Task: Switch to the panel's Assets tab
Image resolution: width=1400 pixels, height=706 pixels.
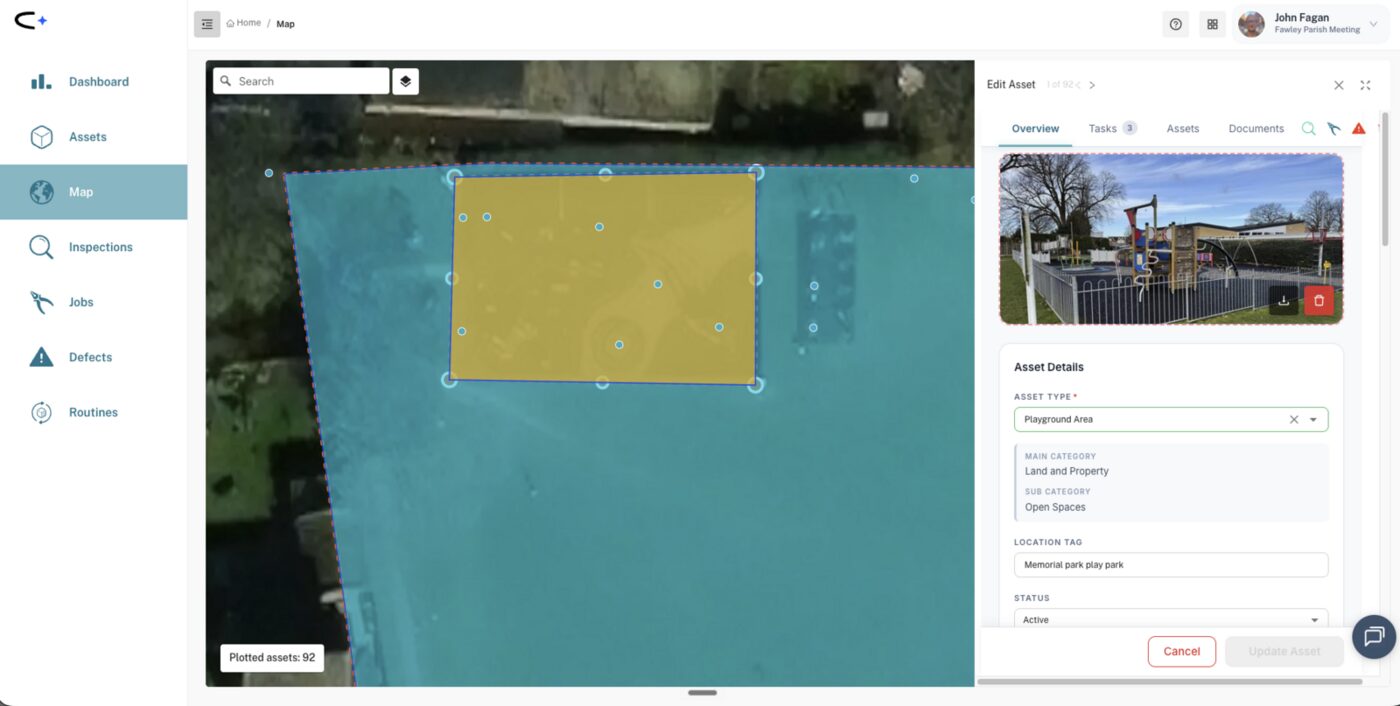Action: pos(1183,129)
